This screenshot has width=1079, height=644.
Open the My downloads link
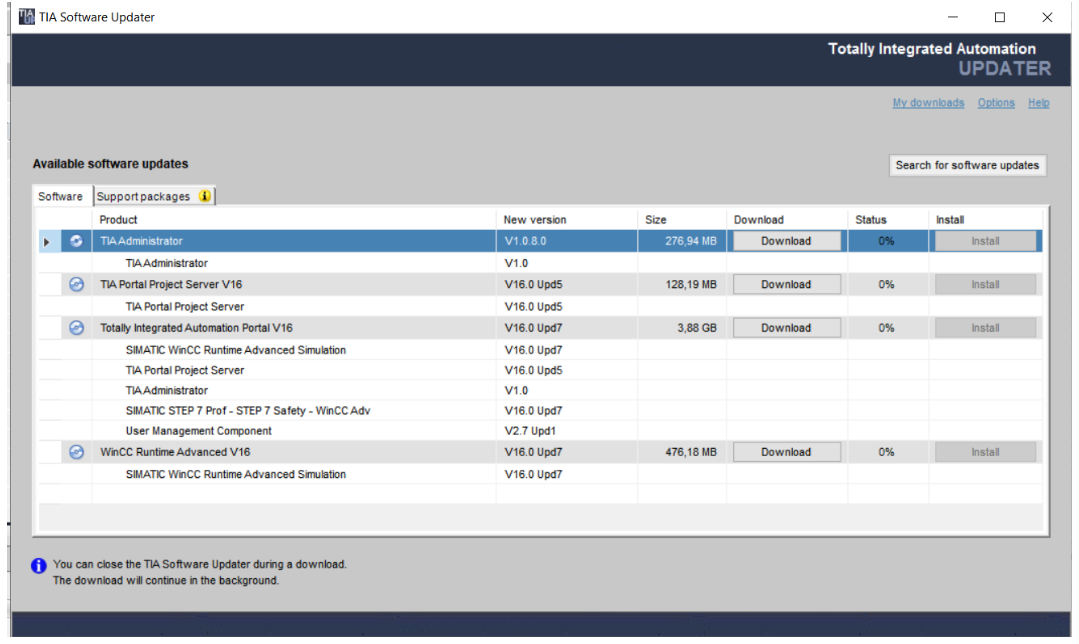coord(928,103)
